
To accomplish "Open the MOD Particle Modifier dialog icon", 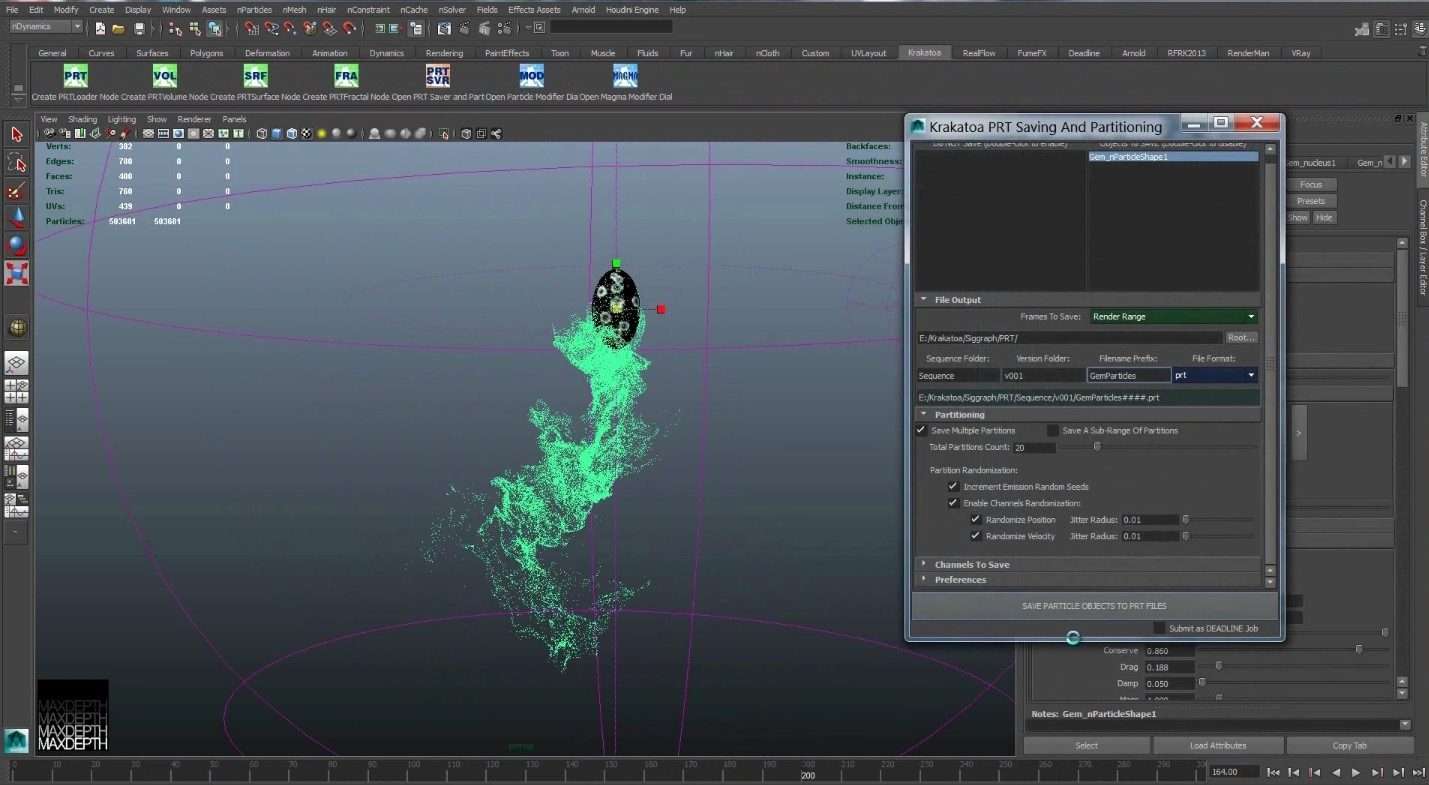I will pos(531,76).
